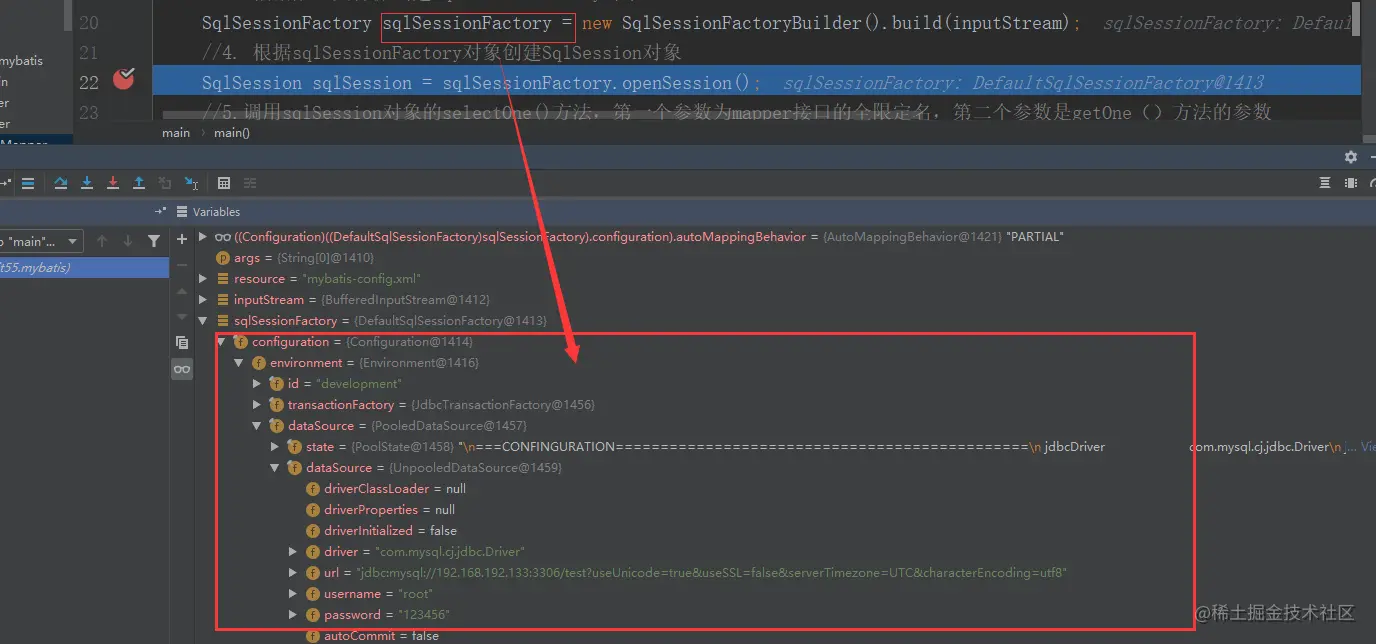Click sqlSessionFactory variable on code line 20

point(466,22)
